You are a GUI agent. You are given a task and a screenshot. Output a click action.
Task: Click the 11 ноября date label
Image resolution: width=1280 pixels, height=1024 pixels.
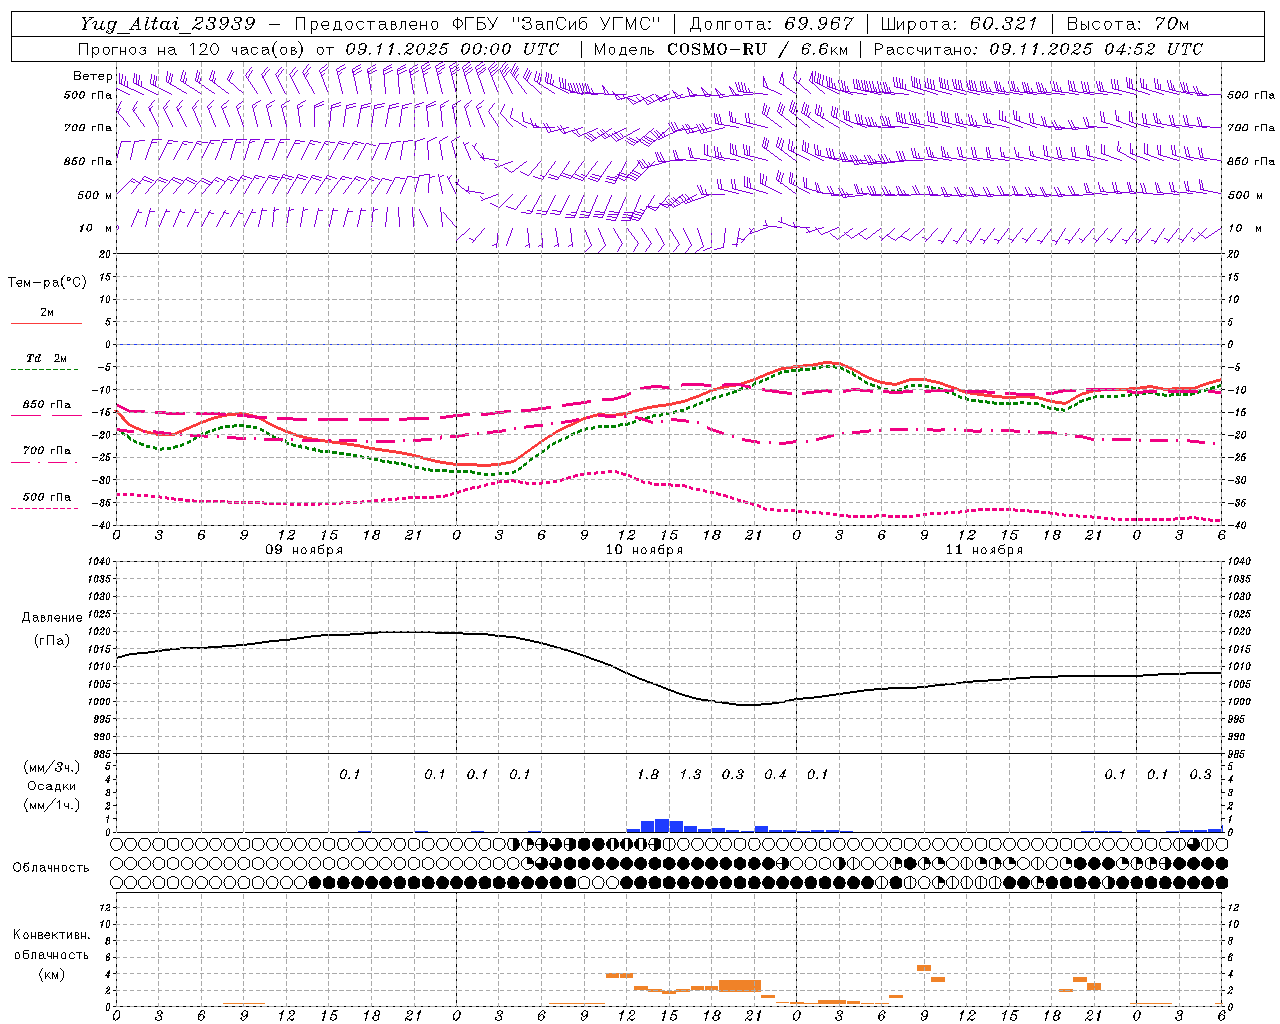984,550
